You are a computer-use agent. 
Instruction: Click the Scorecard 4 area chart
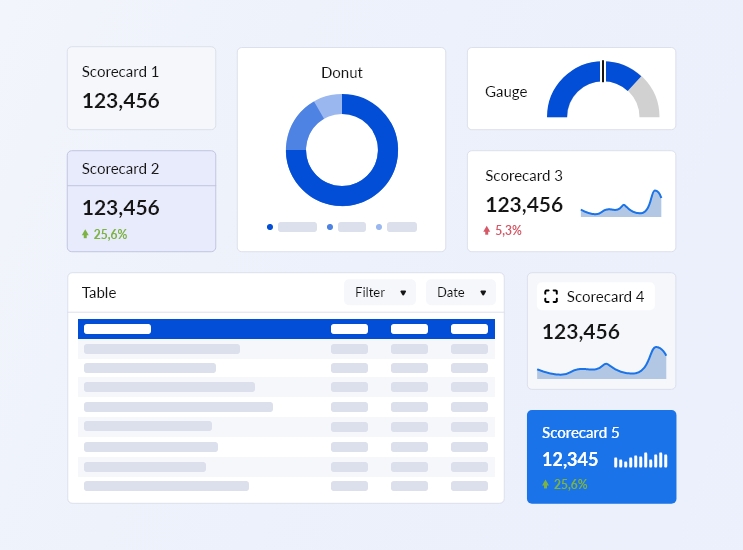pyautogui.click(x=601, y=362)
